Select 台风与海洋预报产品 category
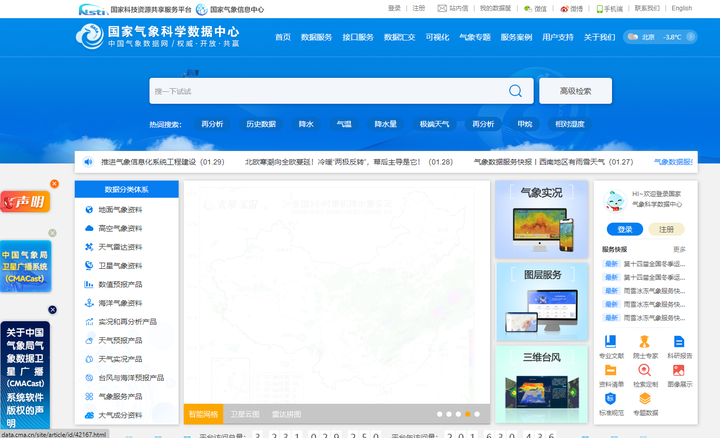The image size is (720, 438). coord(130,378)
